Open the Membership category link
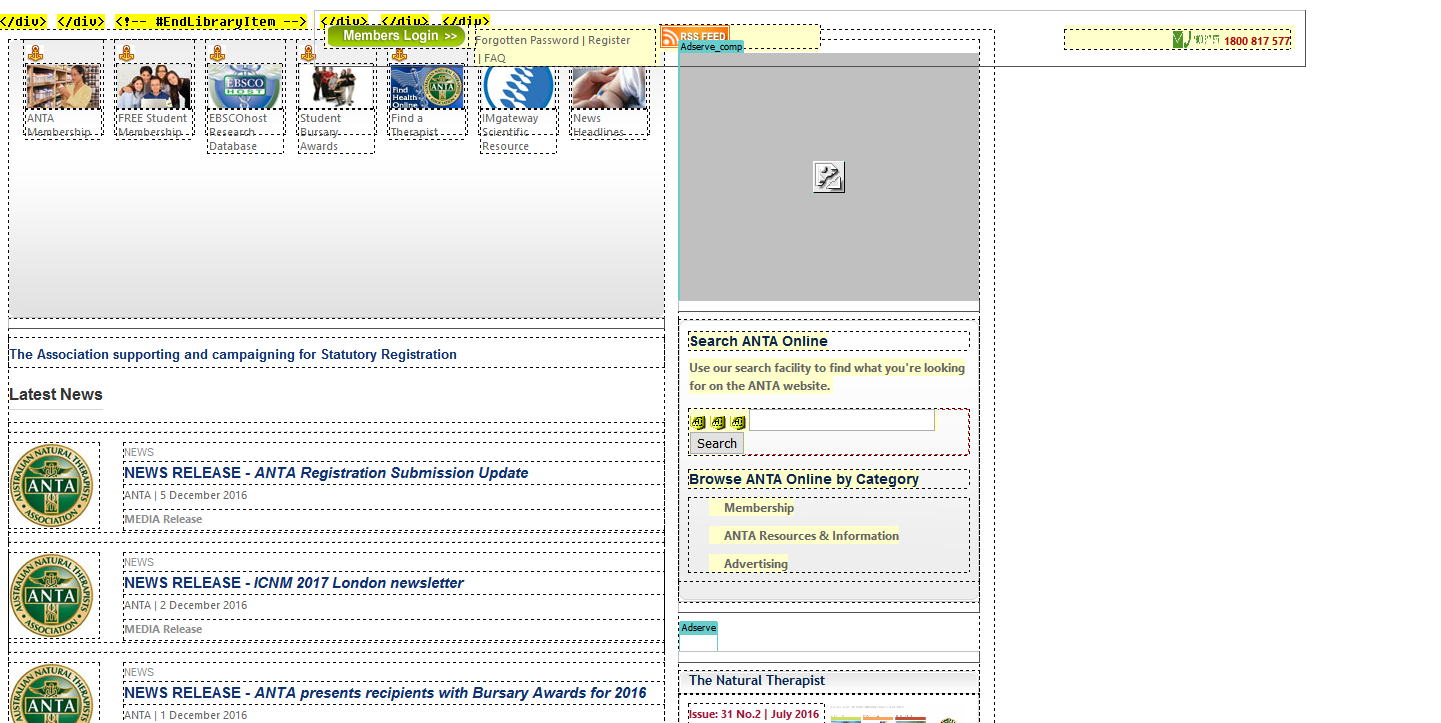Image resolution: width=1441 pixels, height=723 pixels. (x=759, y=508)
